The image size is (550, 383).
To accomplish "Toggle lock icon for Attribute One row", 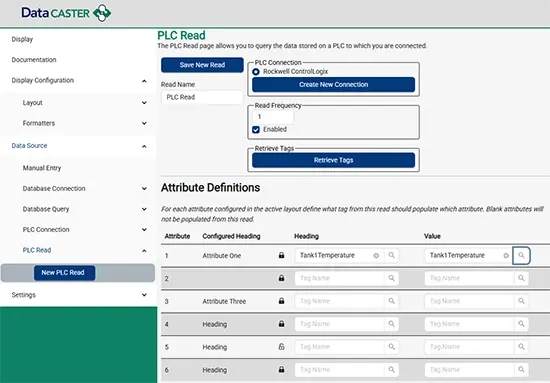I will [x=281, y=255].
